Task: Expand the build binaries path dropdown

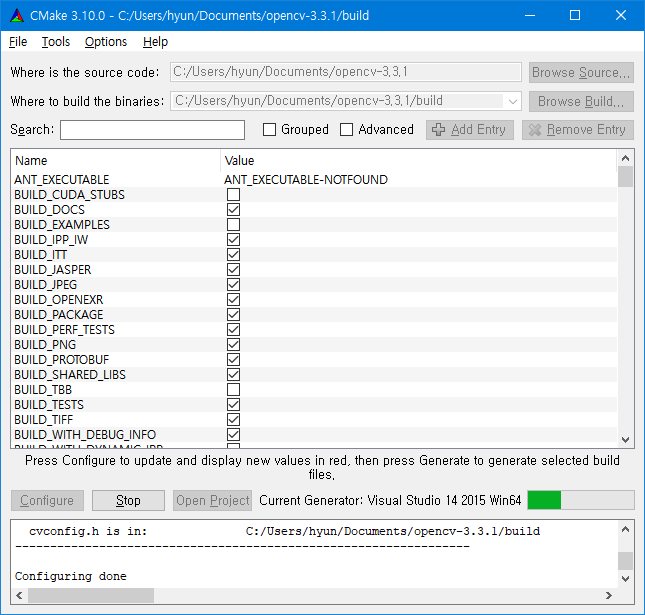Action: (x=513, y=101)
